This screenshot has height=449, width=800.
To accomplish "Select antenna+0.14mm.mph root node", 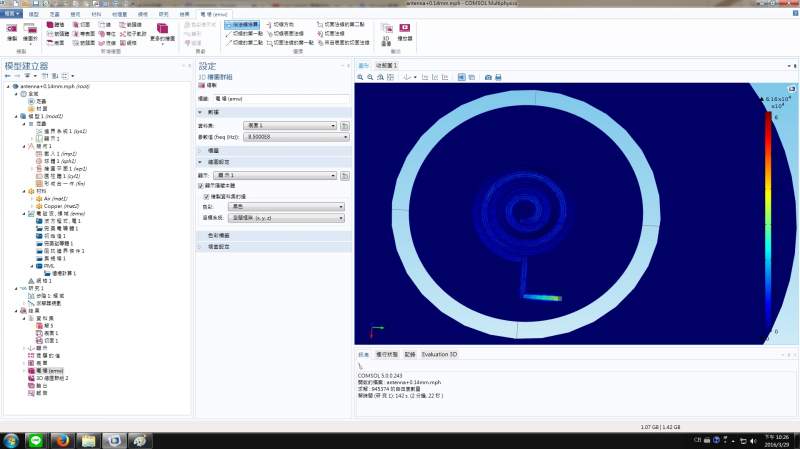I will pyautogui.click(x=51, y=87).
